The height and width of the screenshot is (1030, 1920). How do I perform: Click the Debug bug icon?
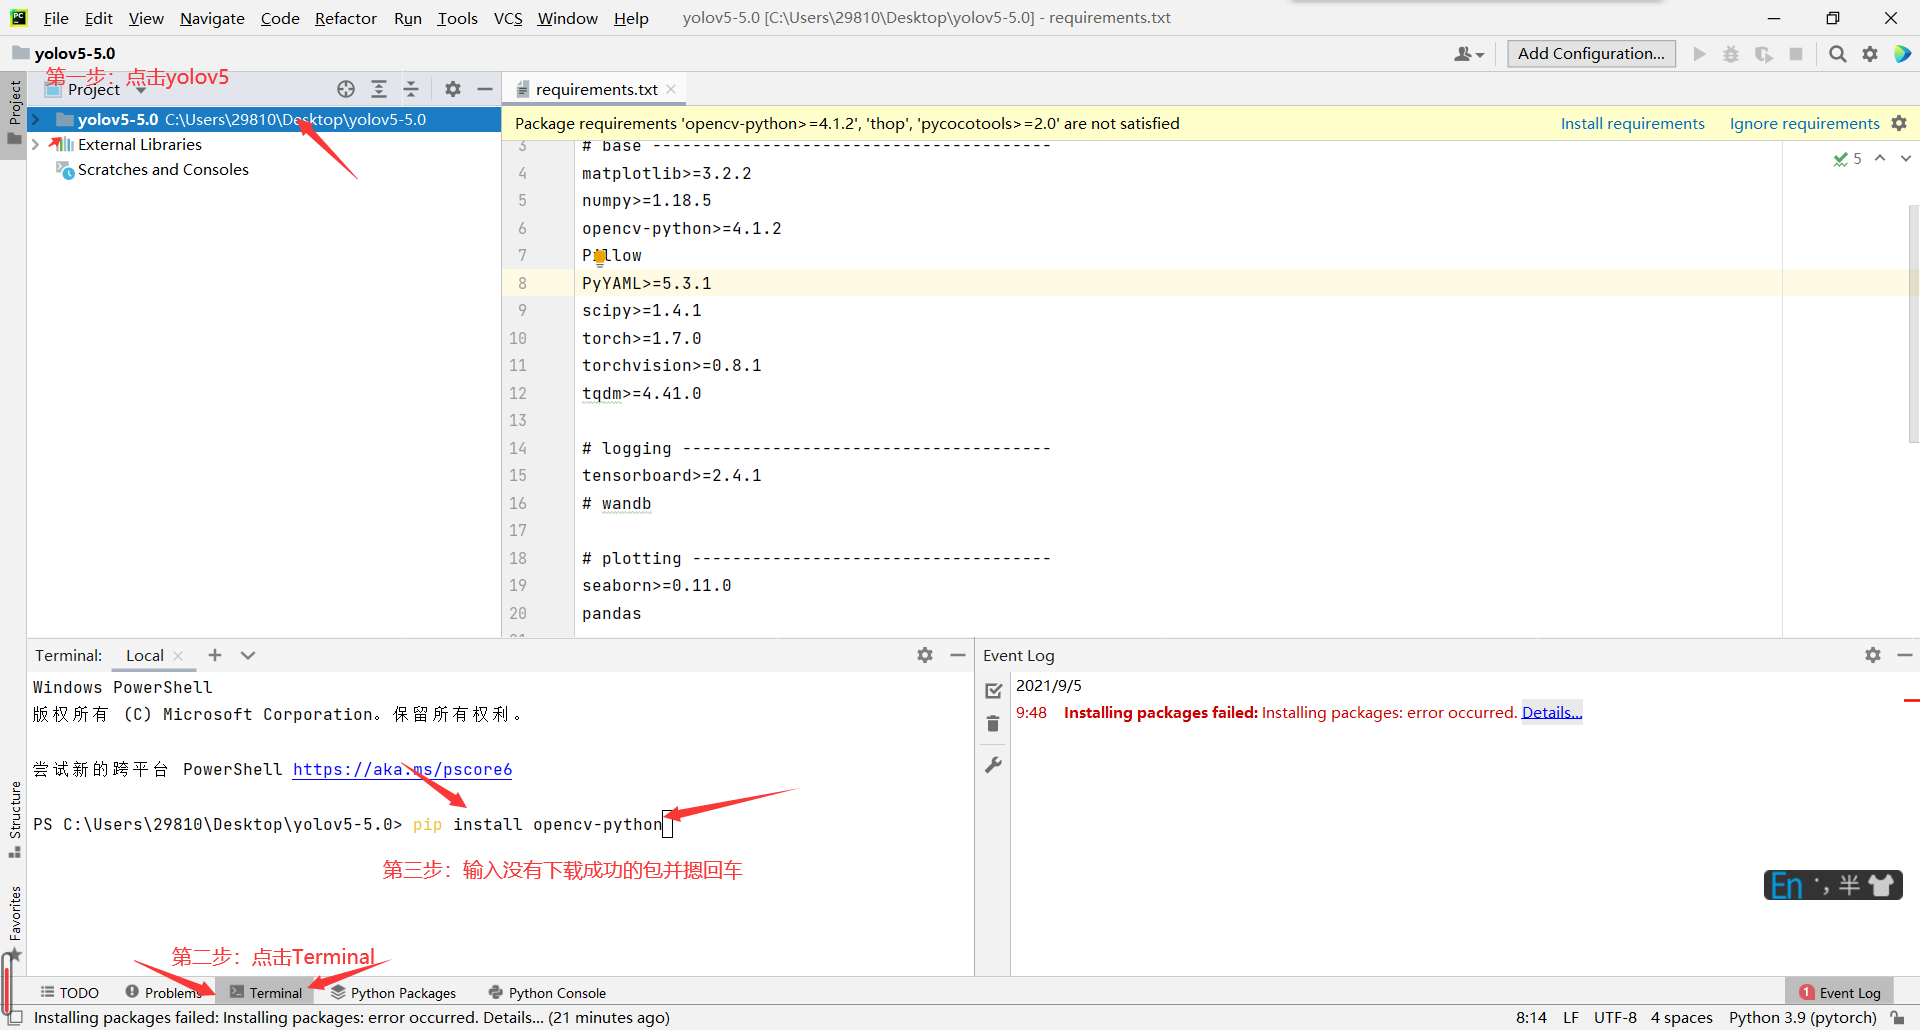point(1731,54)
